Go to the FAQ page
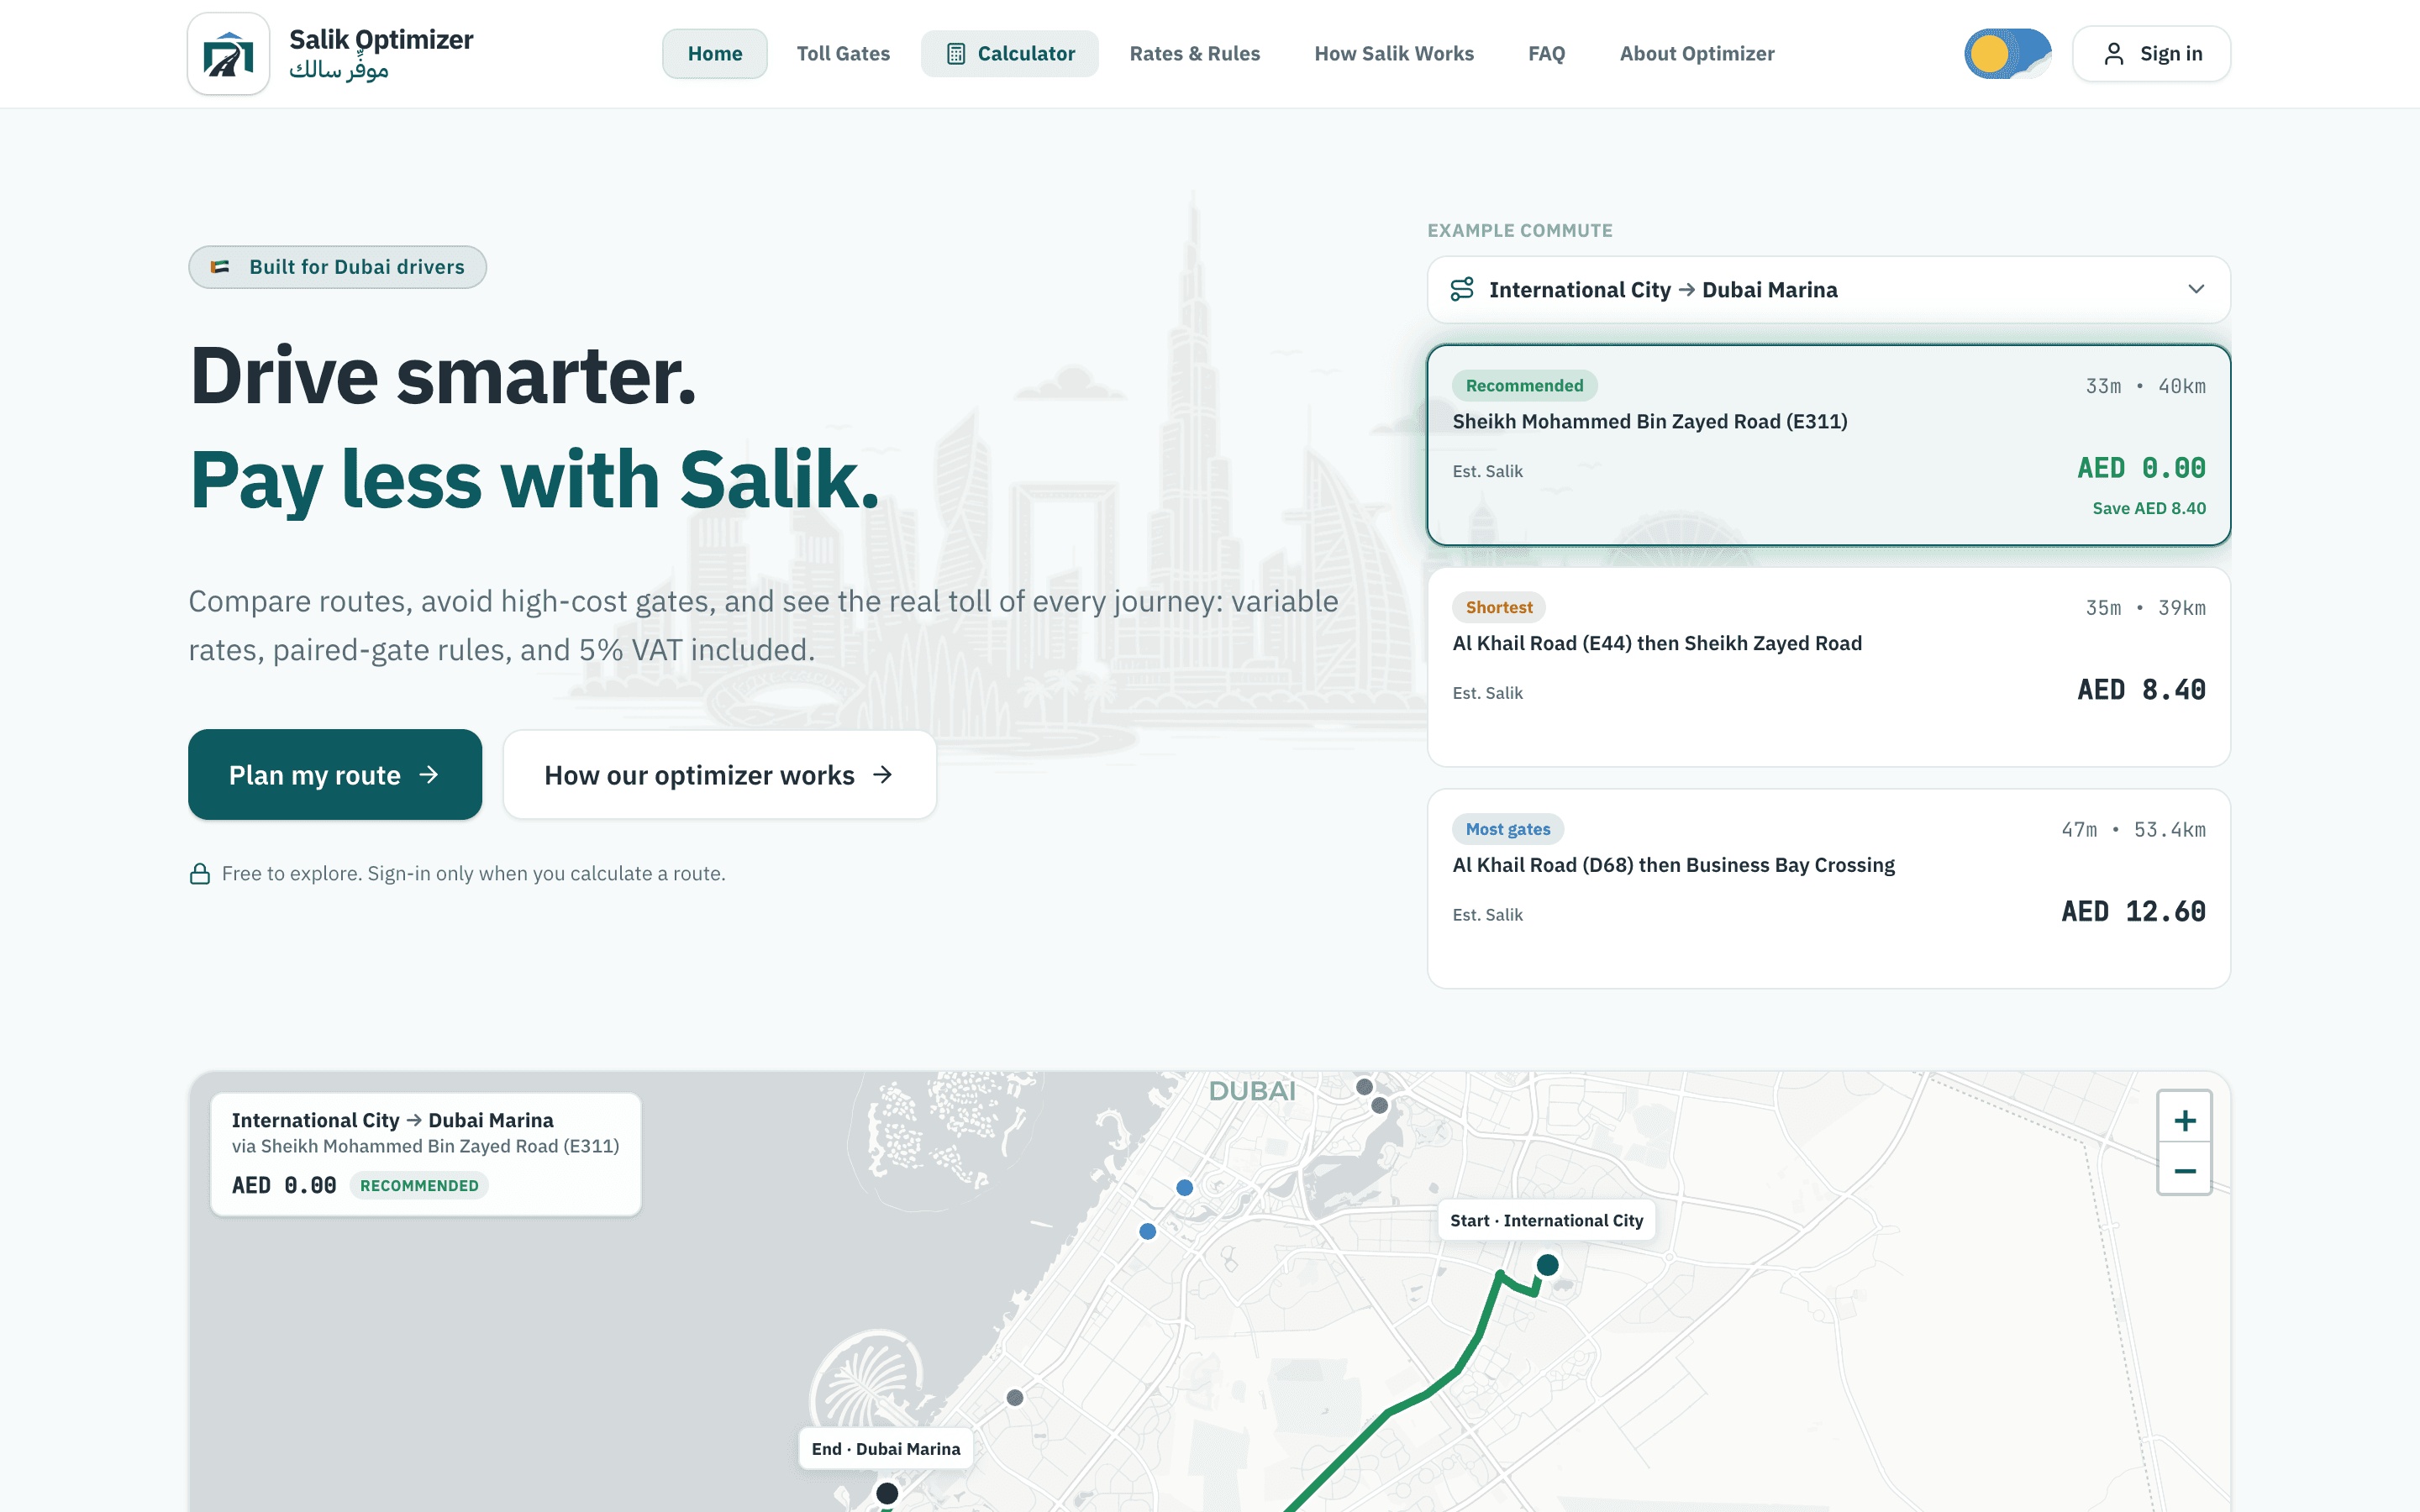Screen dimensions: 2420x1512 pyautogui.click(x=1546, y=54)
